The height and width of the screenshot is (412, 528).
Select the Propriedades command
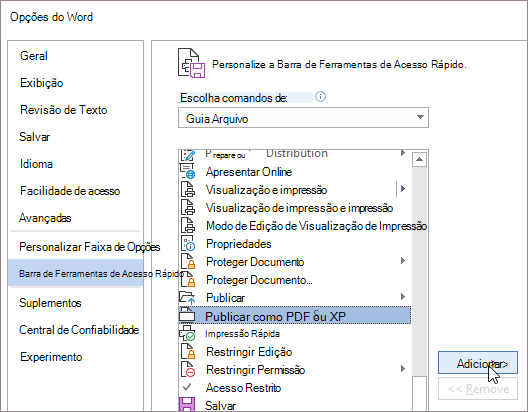click(x=295, y=244)
